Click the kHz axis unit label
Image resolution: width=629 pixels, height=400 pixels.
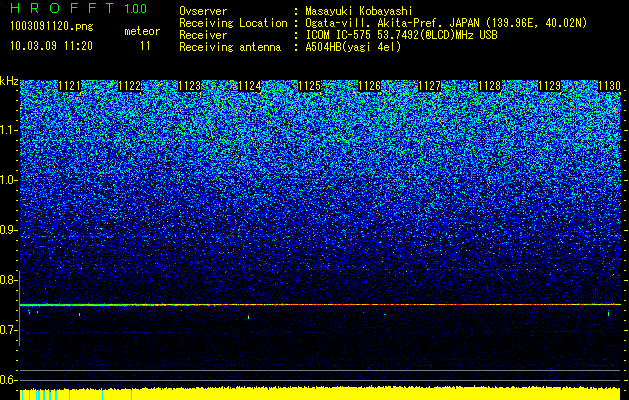click(x=9, y=81)
